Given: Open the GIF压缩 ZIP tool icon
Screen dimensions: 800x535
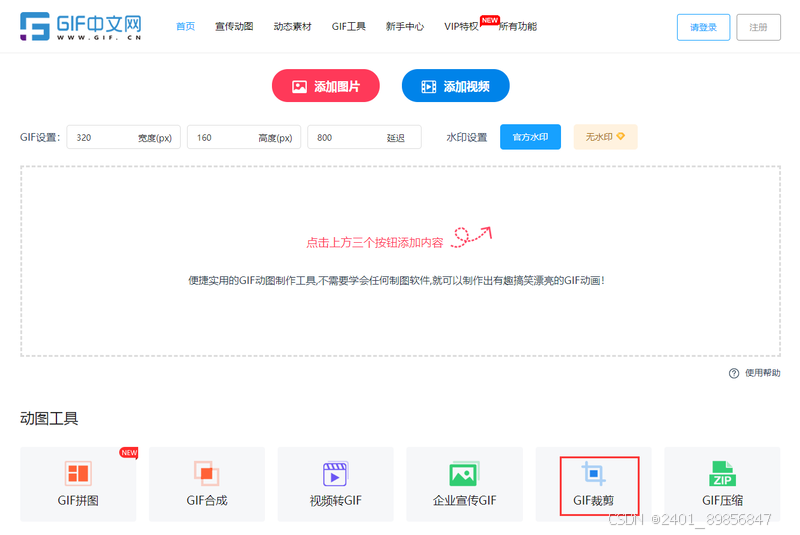Looking at the screenshot, I should pos(722,473).
